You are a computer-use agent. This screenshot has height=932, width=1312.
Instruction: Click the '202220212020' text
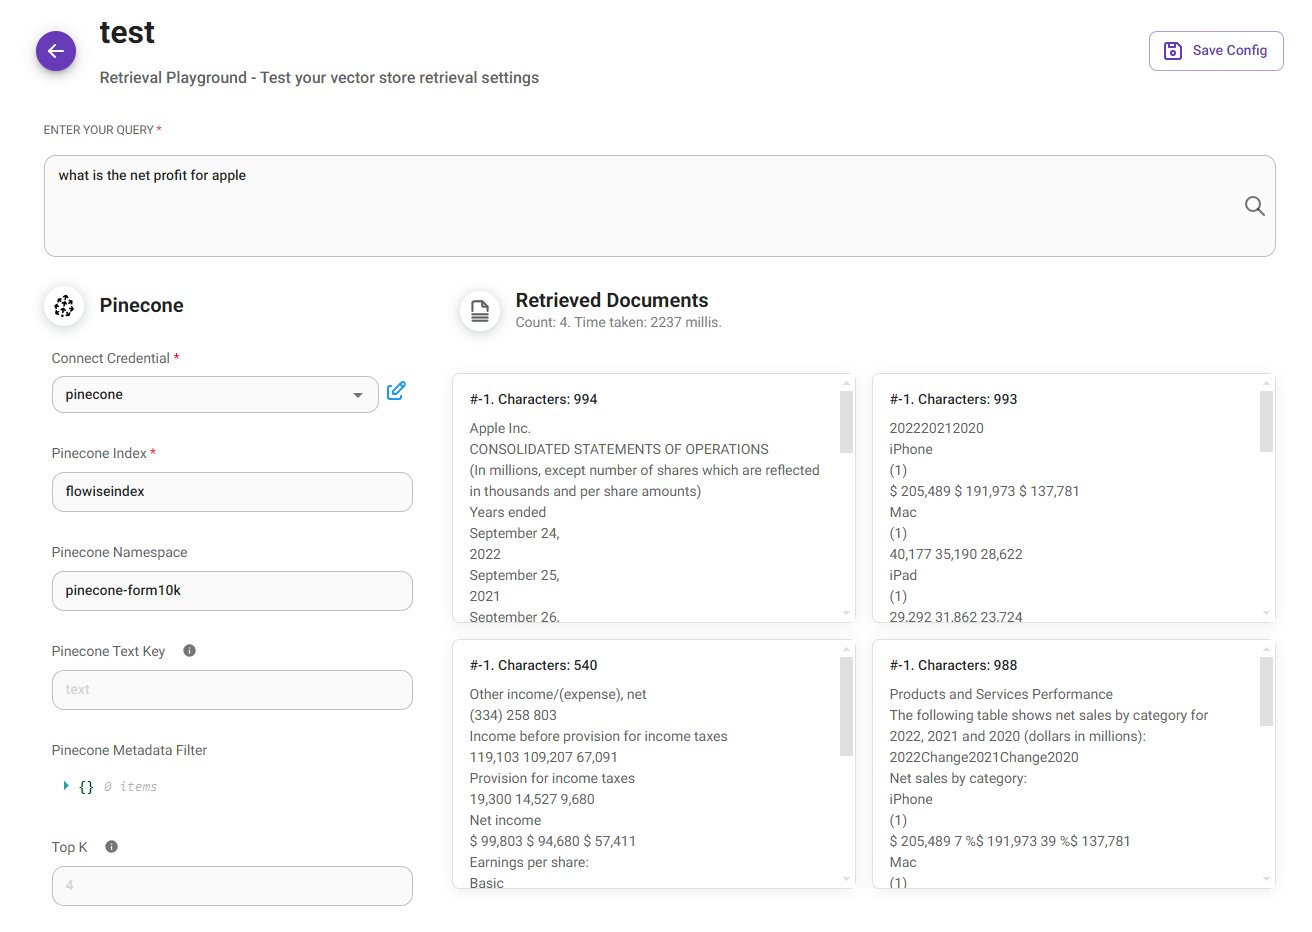[936, 429]
